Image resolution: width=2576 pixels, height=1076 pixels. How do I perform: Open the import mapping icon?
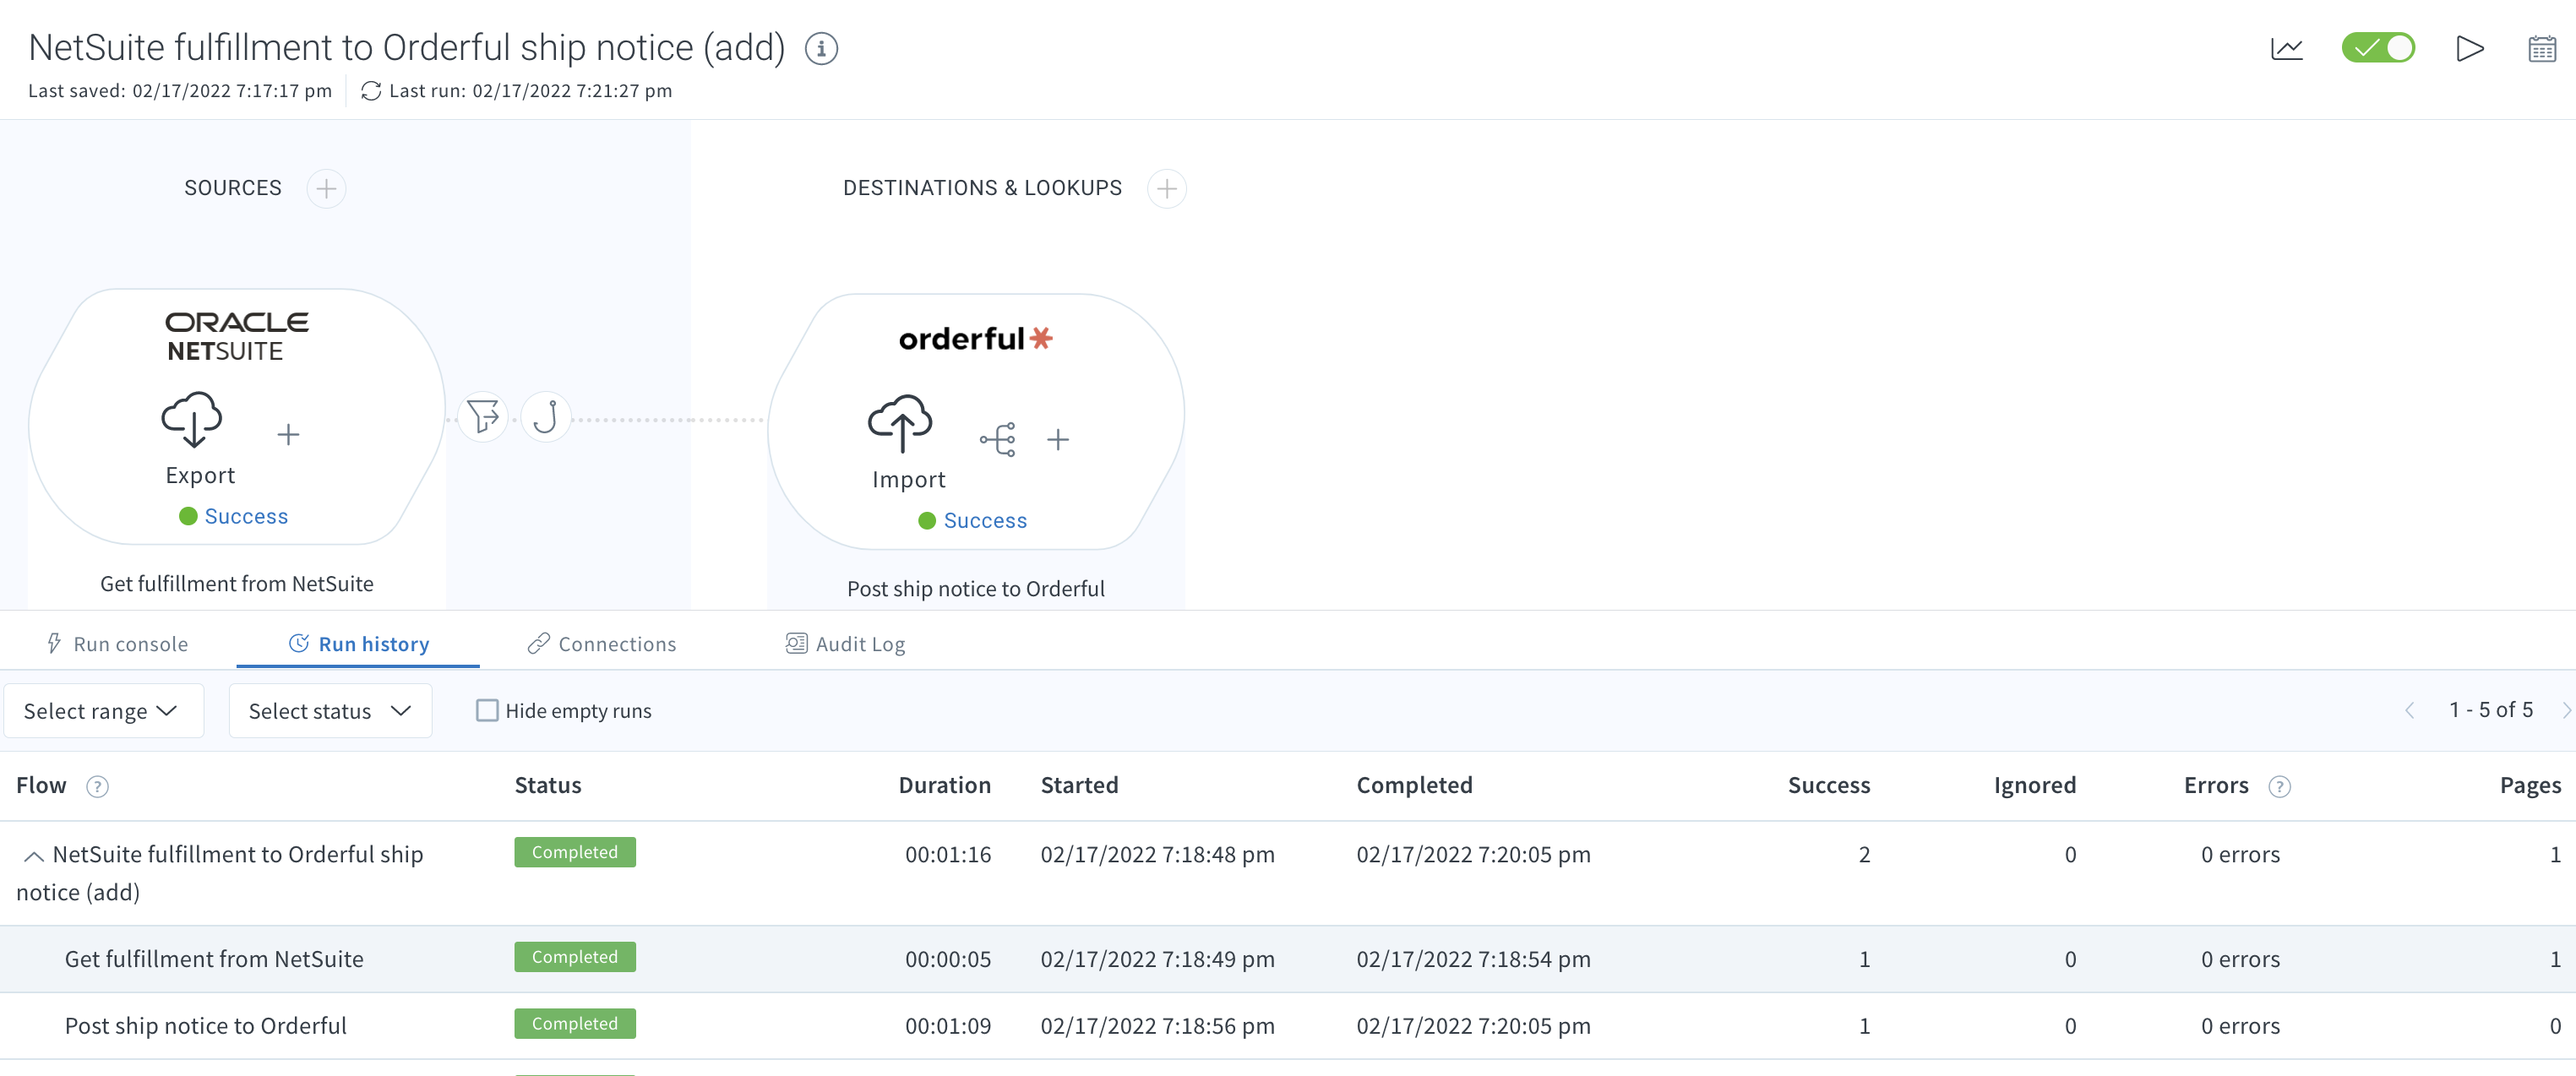click(x=998, y=439)
